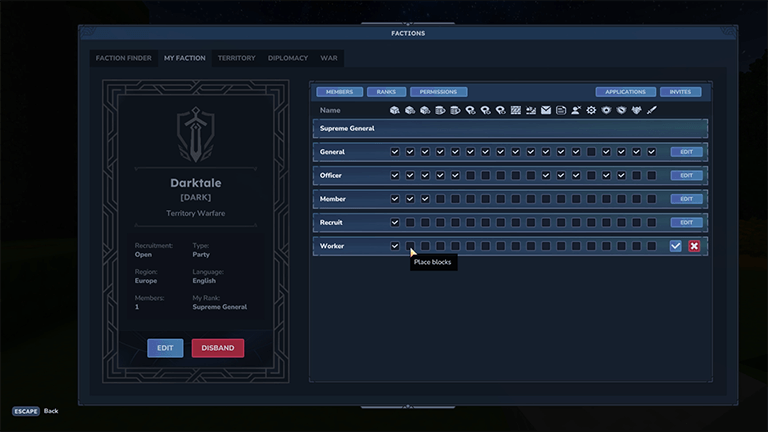Click the last map-pin permission icon in header

pos(501,110)
